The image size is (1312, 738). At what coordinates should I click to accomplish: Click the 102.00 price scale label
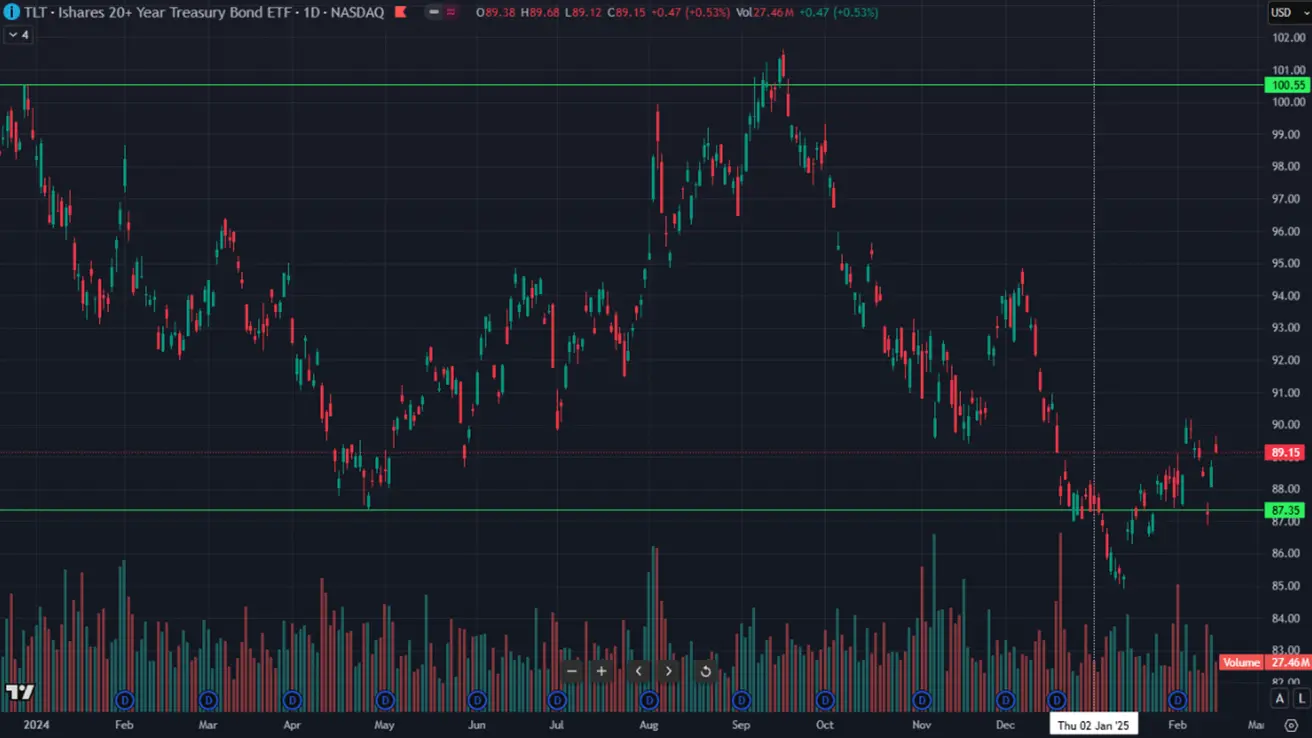1288,38
